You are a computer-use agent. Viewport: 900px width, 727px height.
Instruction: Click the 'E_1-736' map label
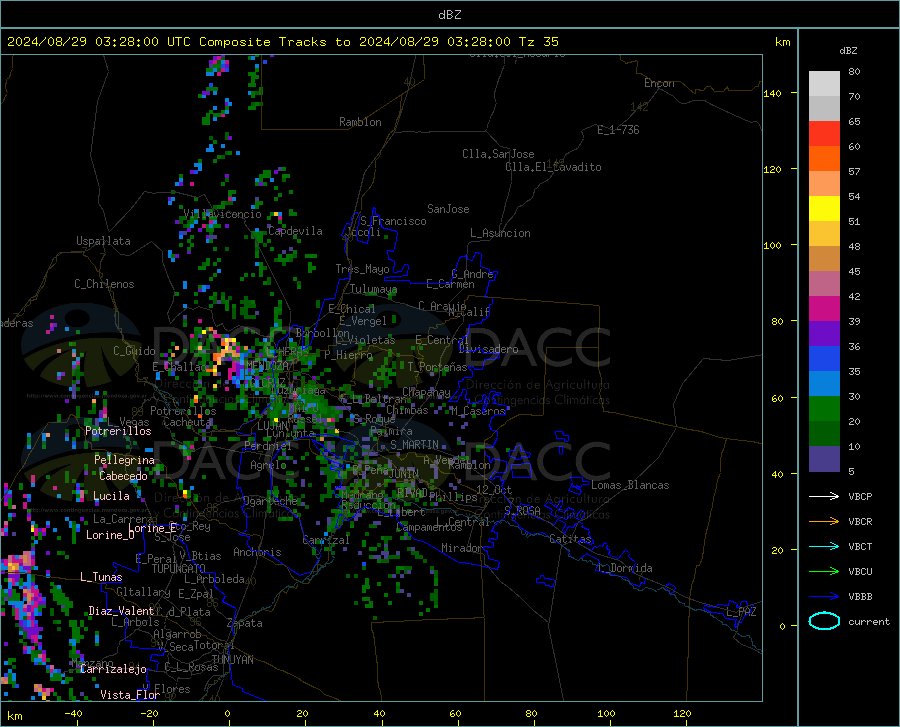click(x=618, y=130)
